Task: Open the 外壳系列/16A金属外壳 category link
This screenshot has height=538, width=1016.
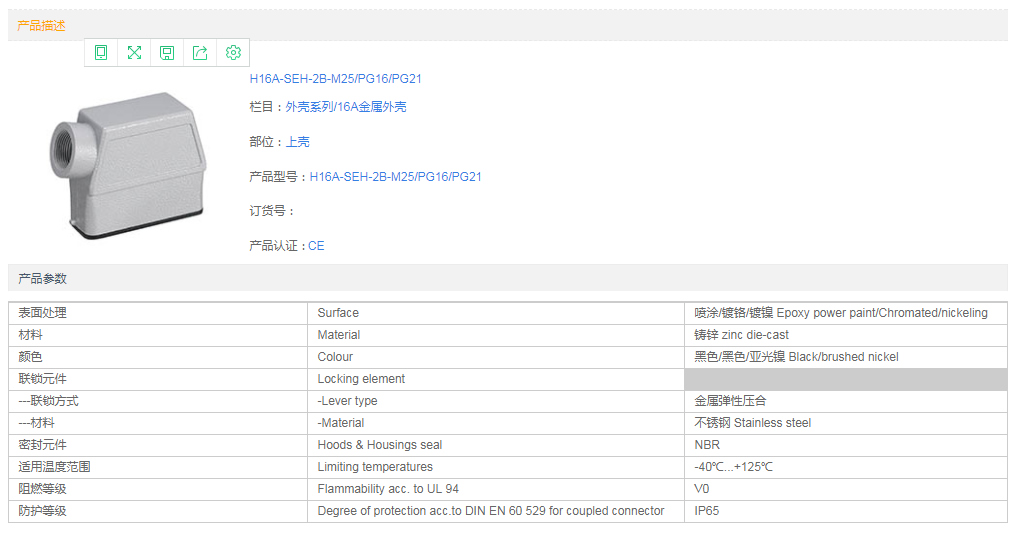Action: point(345,107)
